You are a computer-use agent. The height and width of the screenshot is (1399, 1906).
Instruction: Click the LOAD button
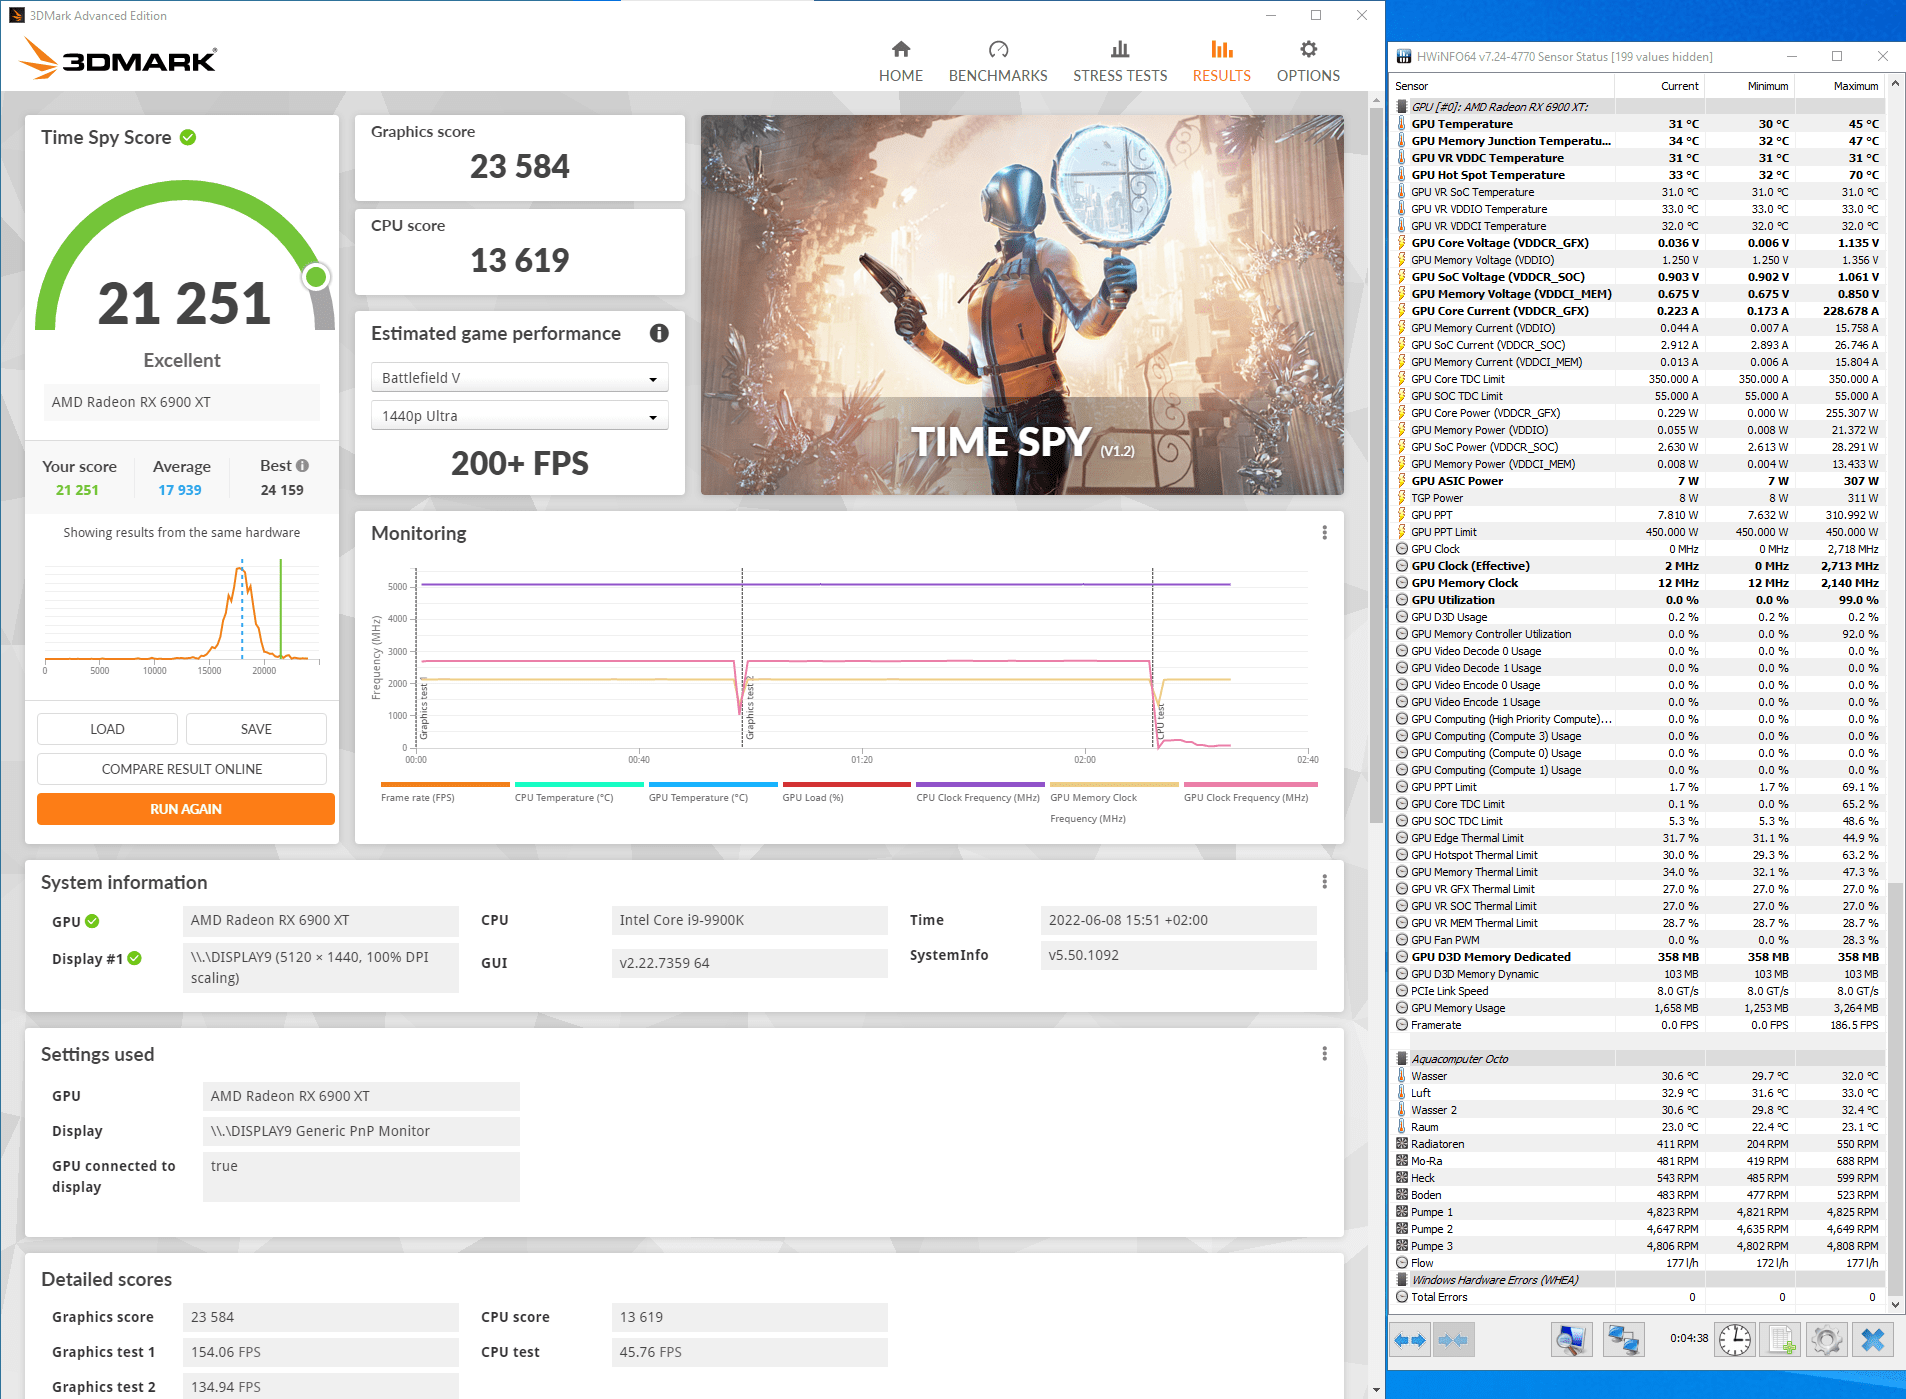point(107,729)
